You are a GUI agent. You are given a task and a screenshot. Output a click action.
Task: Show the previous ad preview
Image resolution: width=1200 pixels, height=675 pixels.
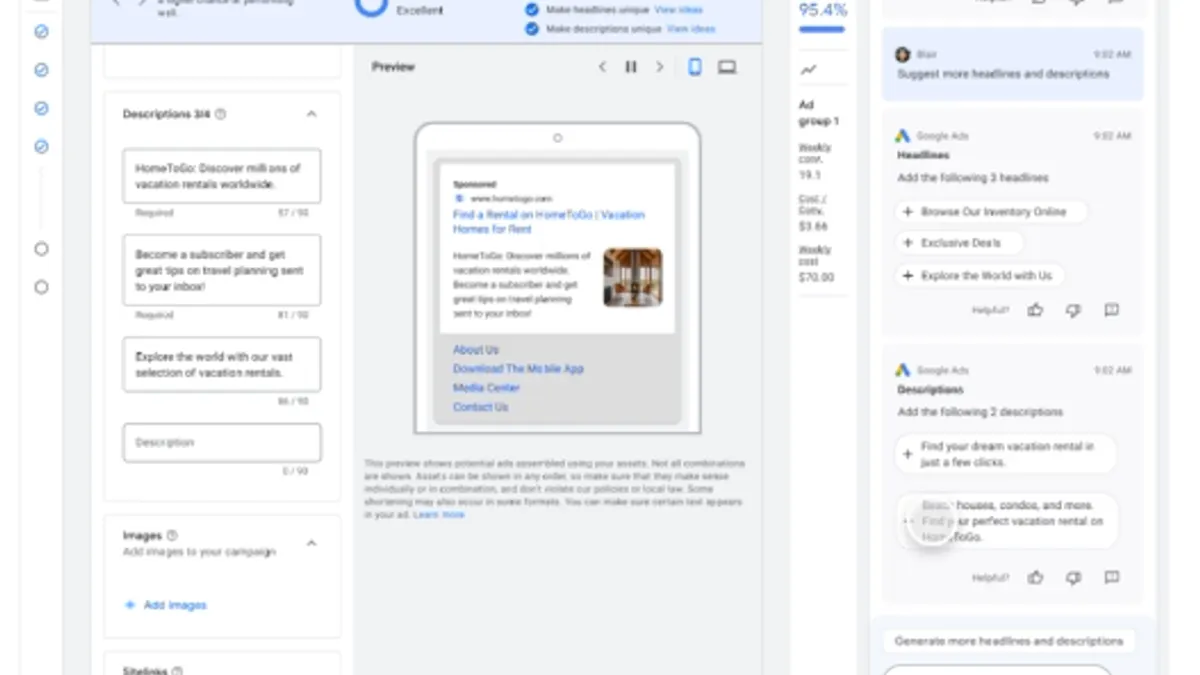pos(602,67)
